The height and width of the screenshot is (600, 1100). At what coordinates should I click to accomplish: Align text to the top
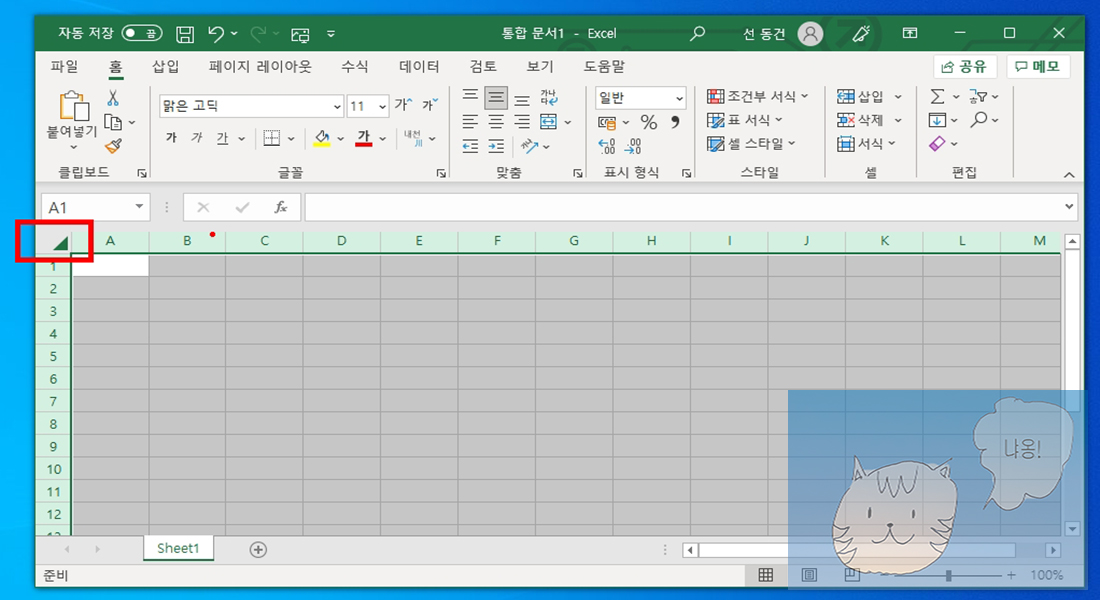click(470, 96)
